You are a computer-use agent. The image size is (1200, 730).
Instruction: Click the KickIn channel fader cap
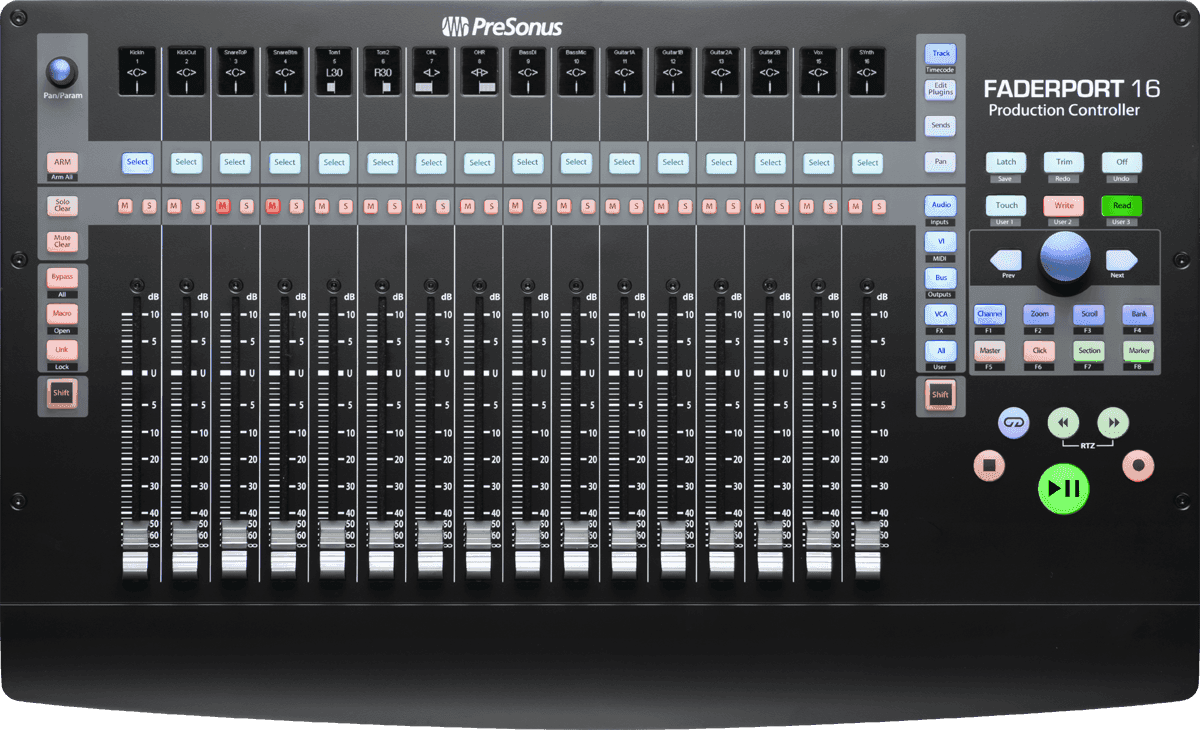click(x=137, y=550)
